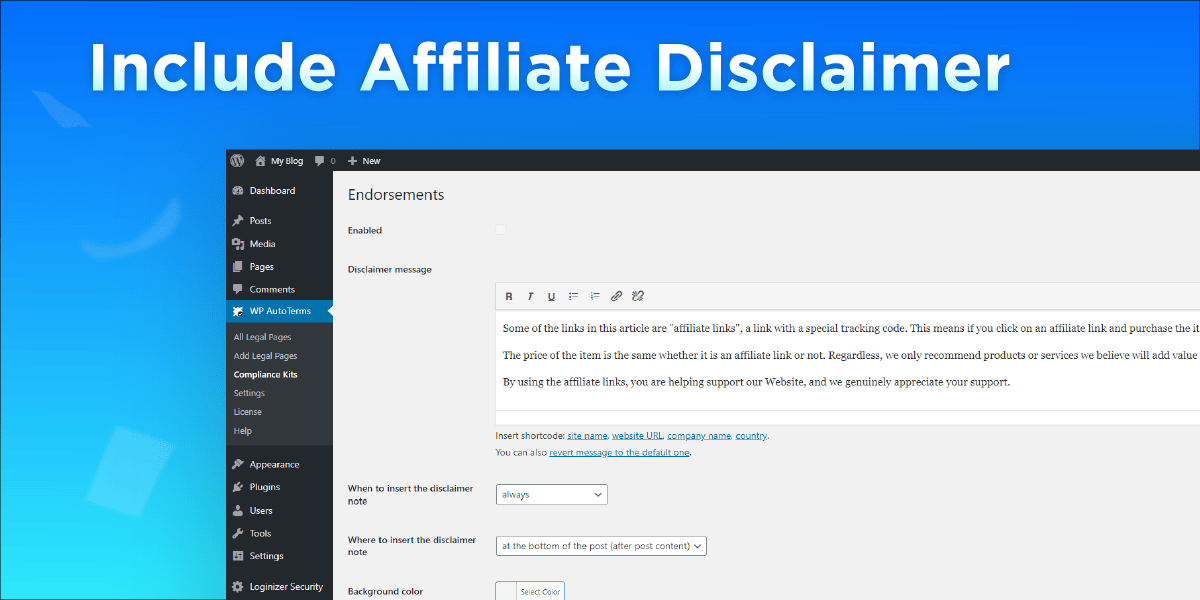
Task: Click the Plugins plug icon
Action: click(x=238, y=488)
